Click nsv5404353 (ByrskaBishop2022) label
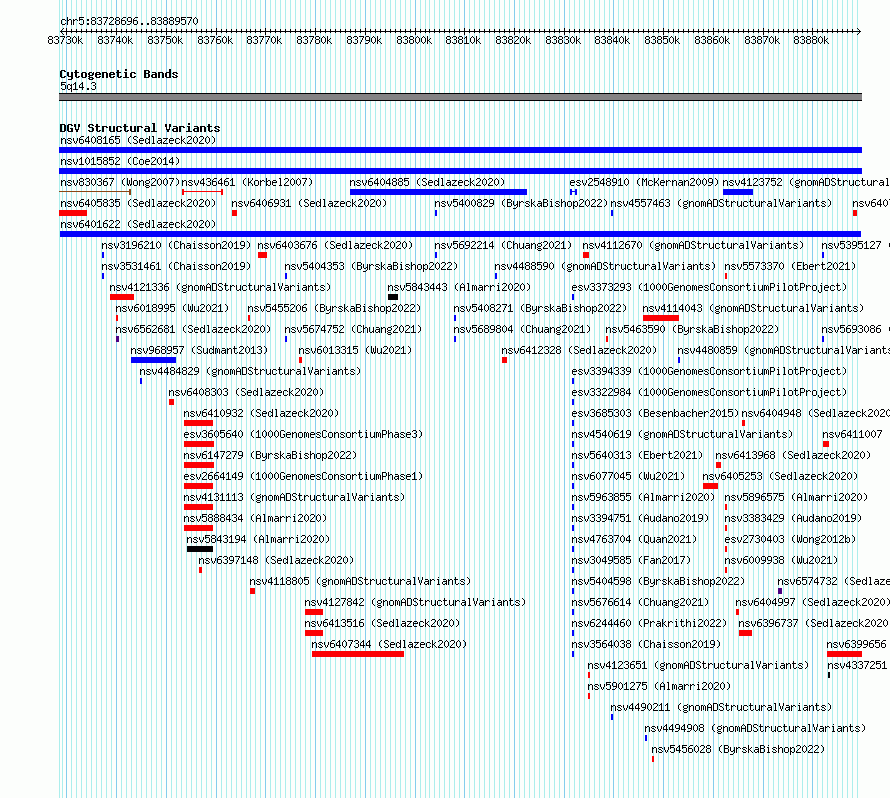 371,266
